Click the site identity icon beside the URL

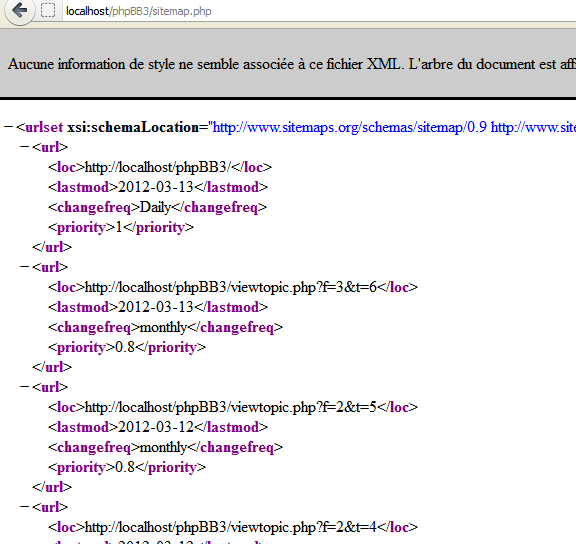click(x=48, y=11)
